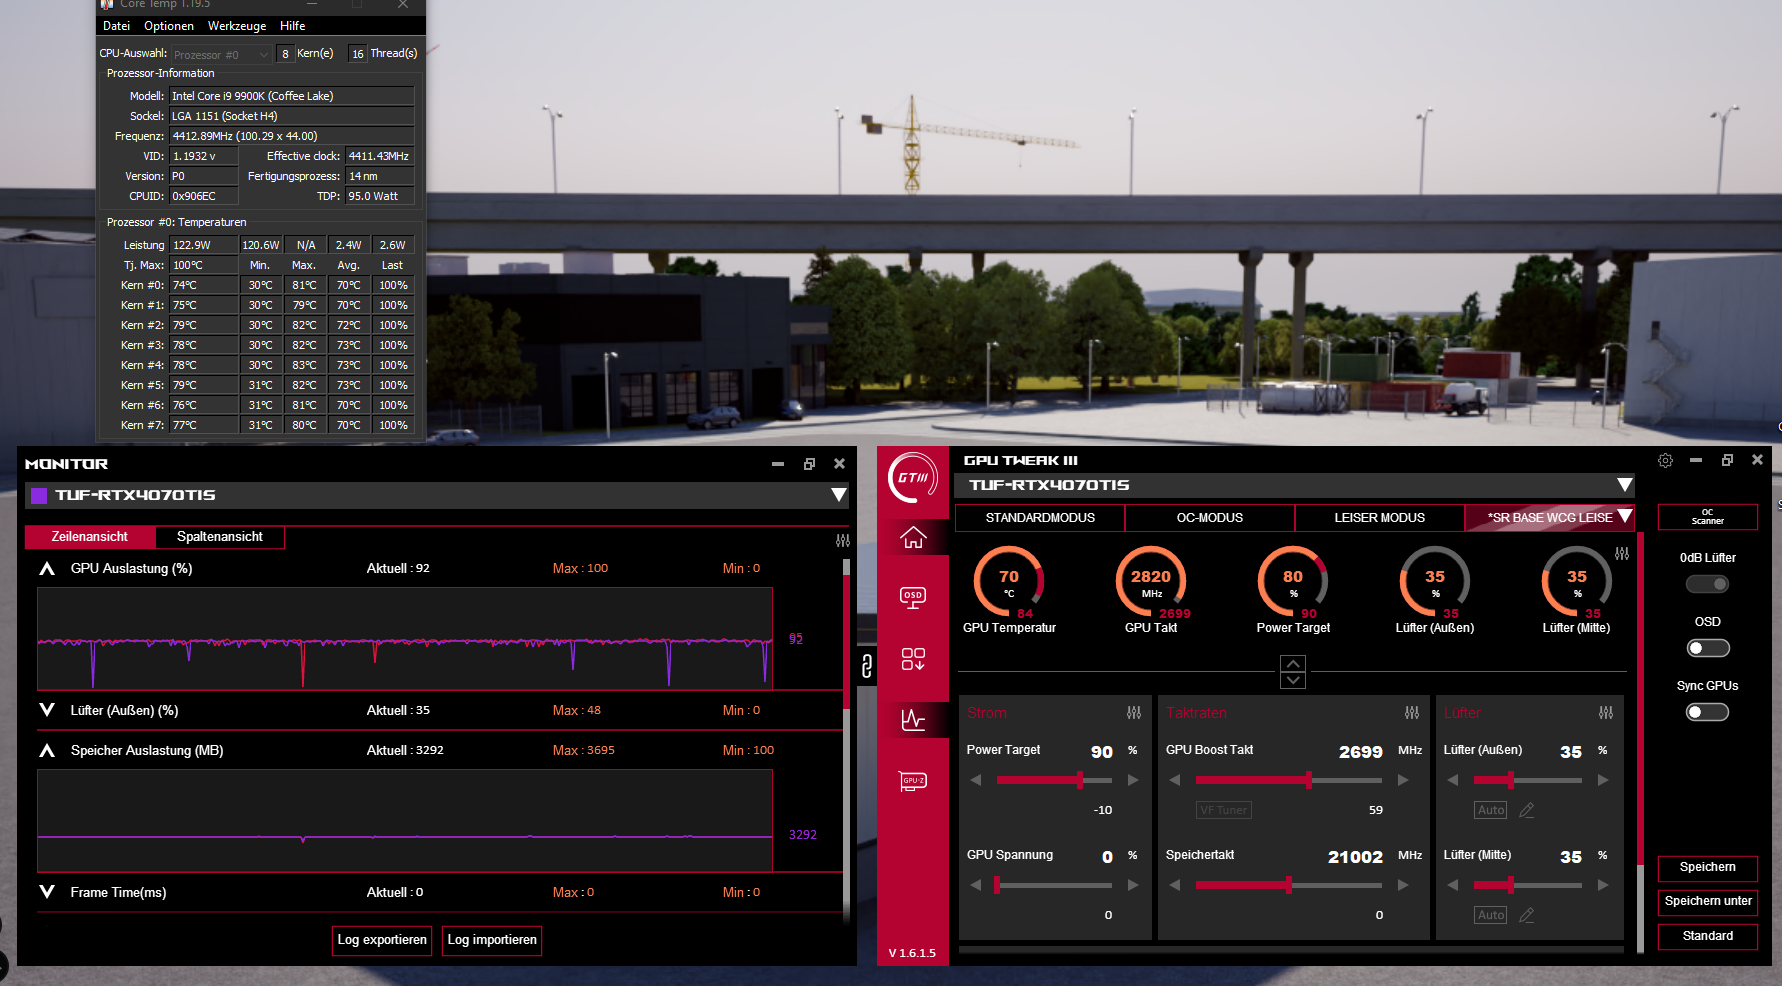Viewport: 1782px width, 986px height.
Task: Open settings sliders icon in Lüfter panel
Action: (x=1606, y=713)
